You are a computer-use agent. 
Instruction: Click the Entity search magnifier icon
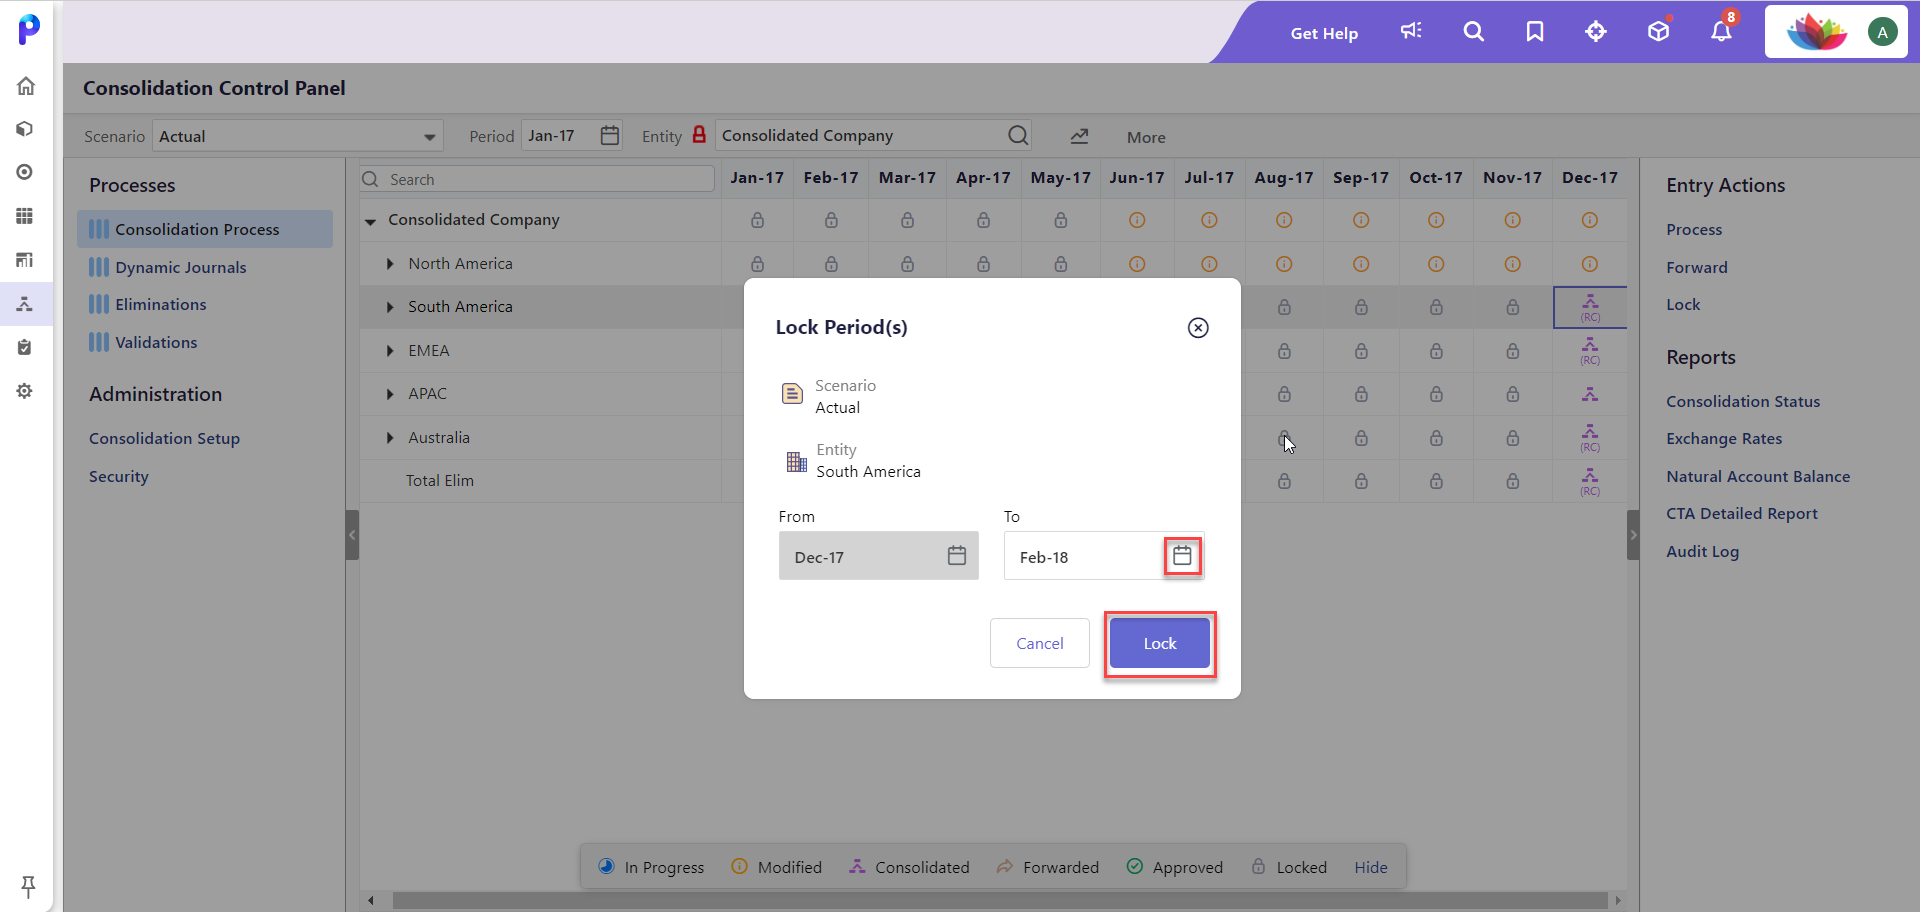pos(1018,135)
